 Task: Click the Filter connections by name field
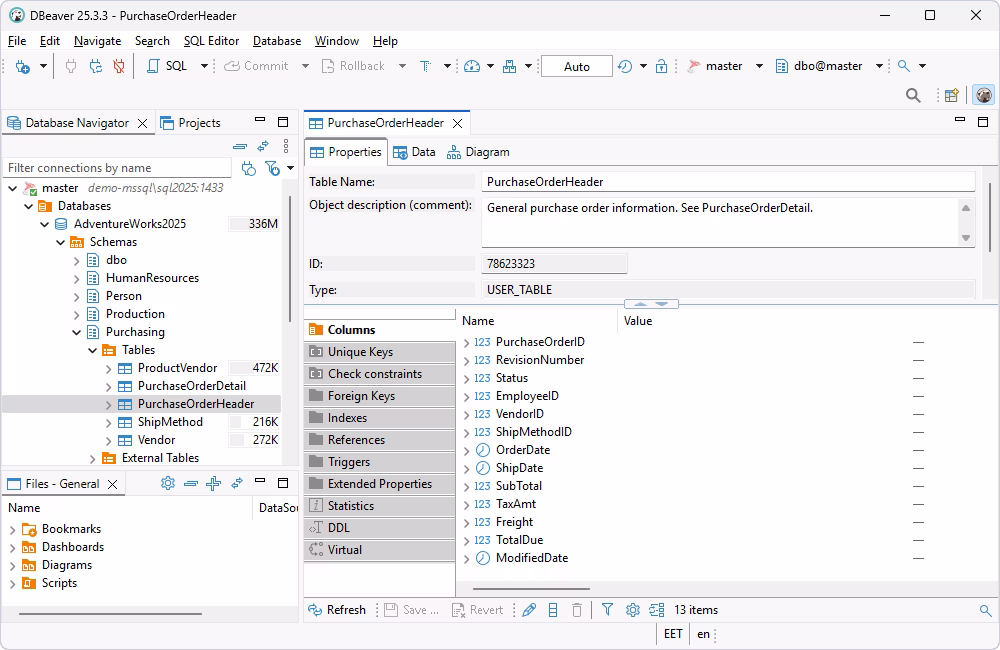pyautogui.click(x=117, y=168)
